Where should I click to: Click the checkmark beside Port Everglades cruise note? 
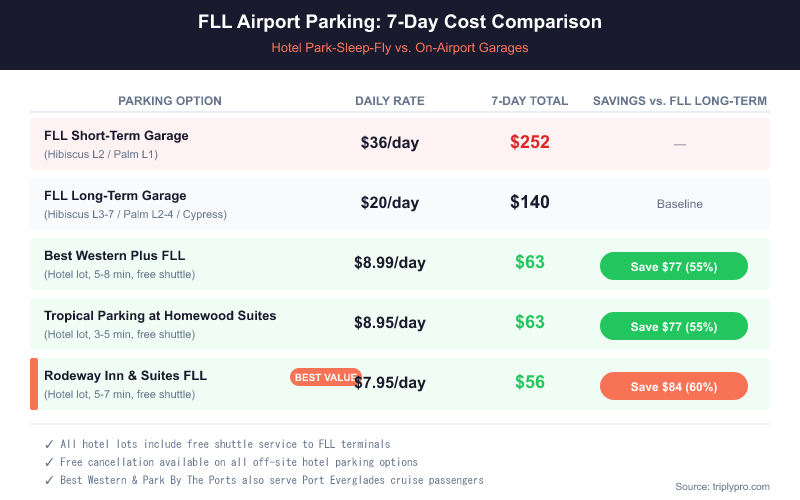pyautogui.click(x=50, y=480)
